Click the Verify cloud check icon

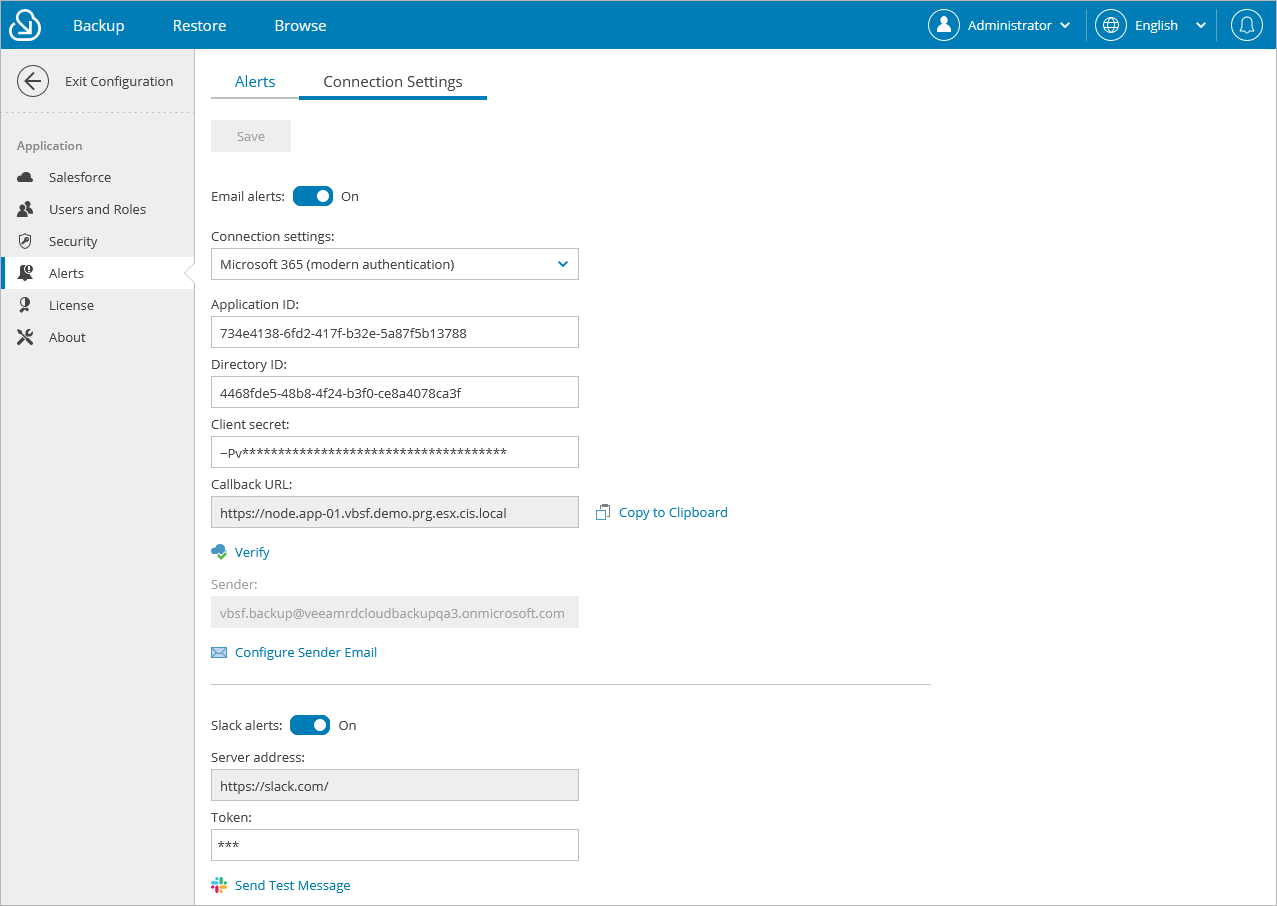pyautogui.click(x=220, y=552)
